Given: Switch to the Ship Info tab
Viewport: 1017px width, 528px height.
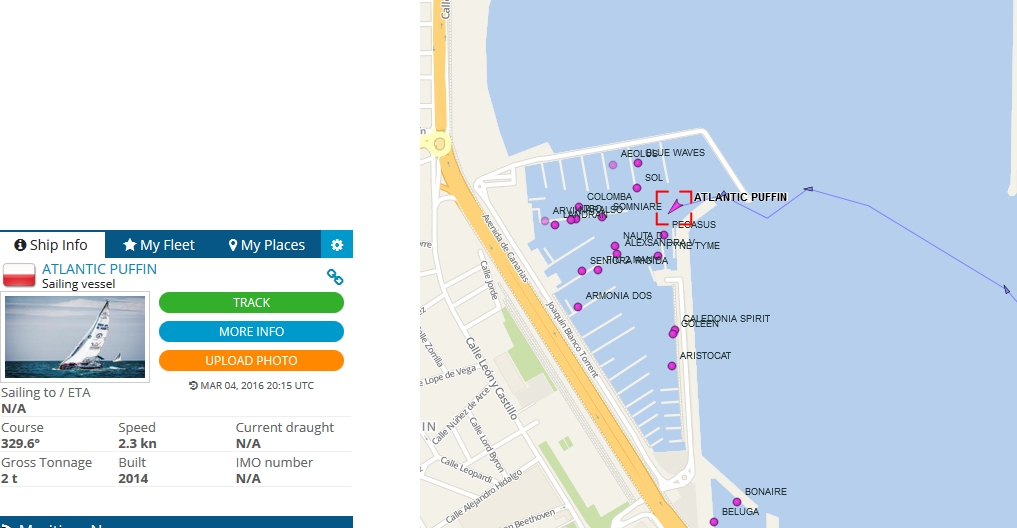Looking at the screenshot, I should pos(51,245).
